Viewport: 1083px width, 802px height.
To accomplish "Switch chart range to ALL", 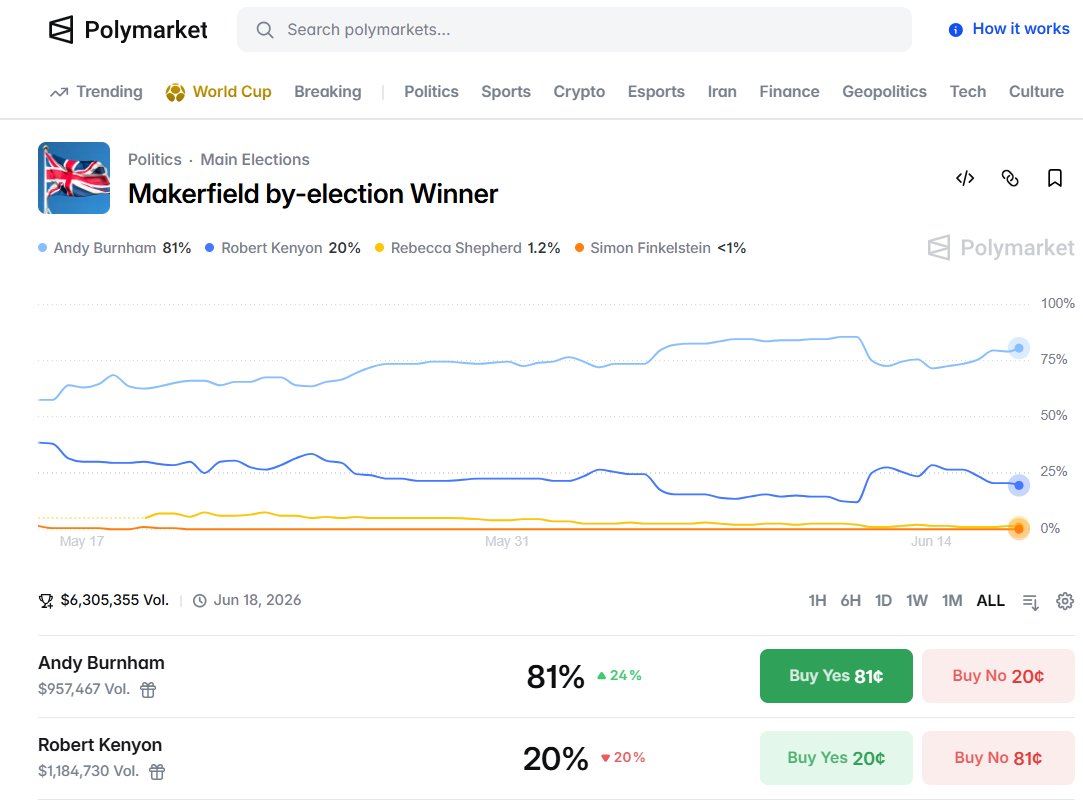I will [x=990, y=601].
